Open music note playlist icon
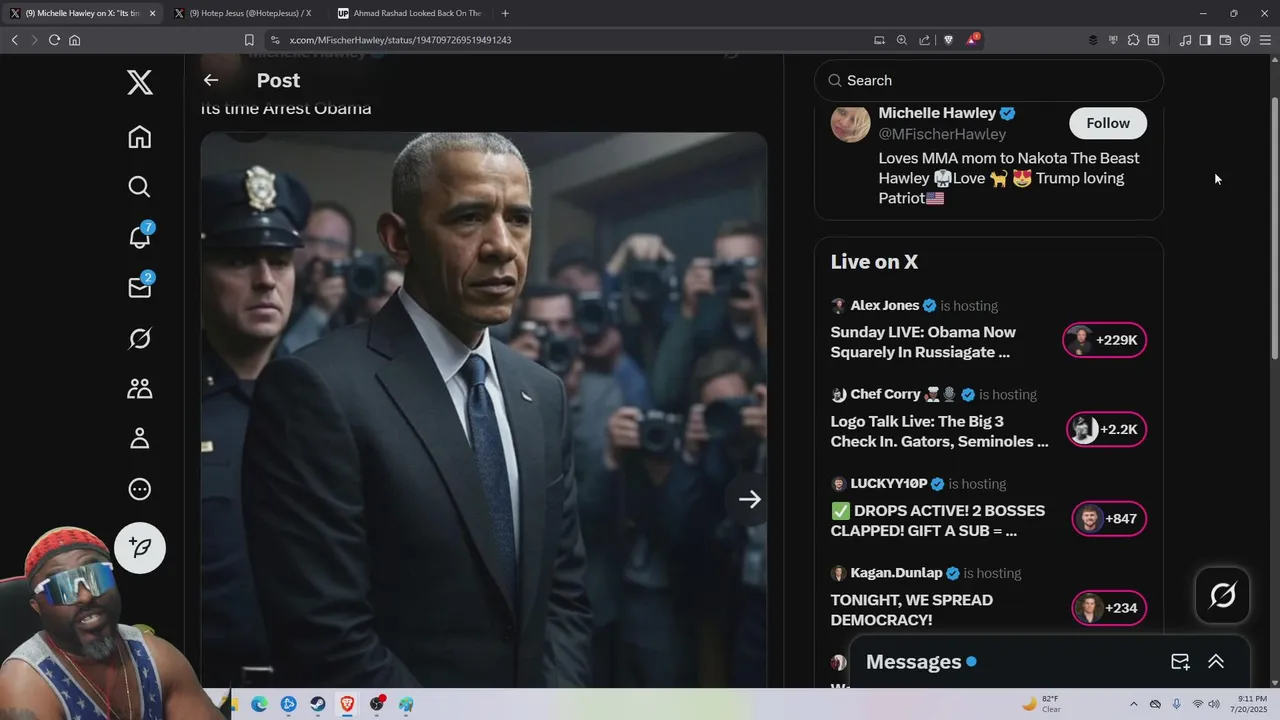1280x720 pixels. point(1185,40)
